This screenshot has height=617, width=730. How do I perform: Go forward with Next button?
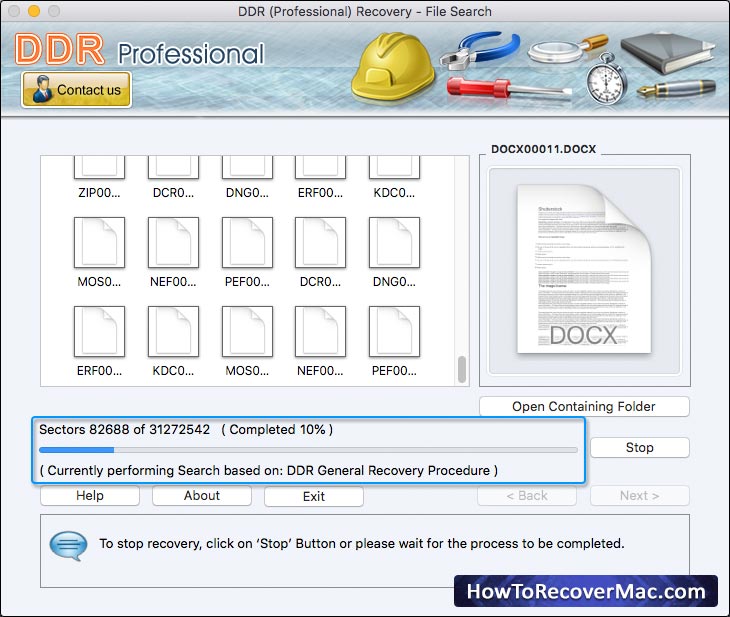point(640,495)
